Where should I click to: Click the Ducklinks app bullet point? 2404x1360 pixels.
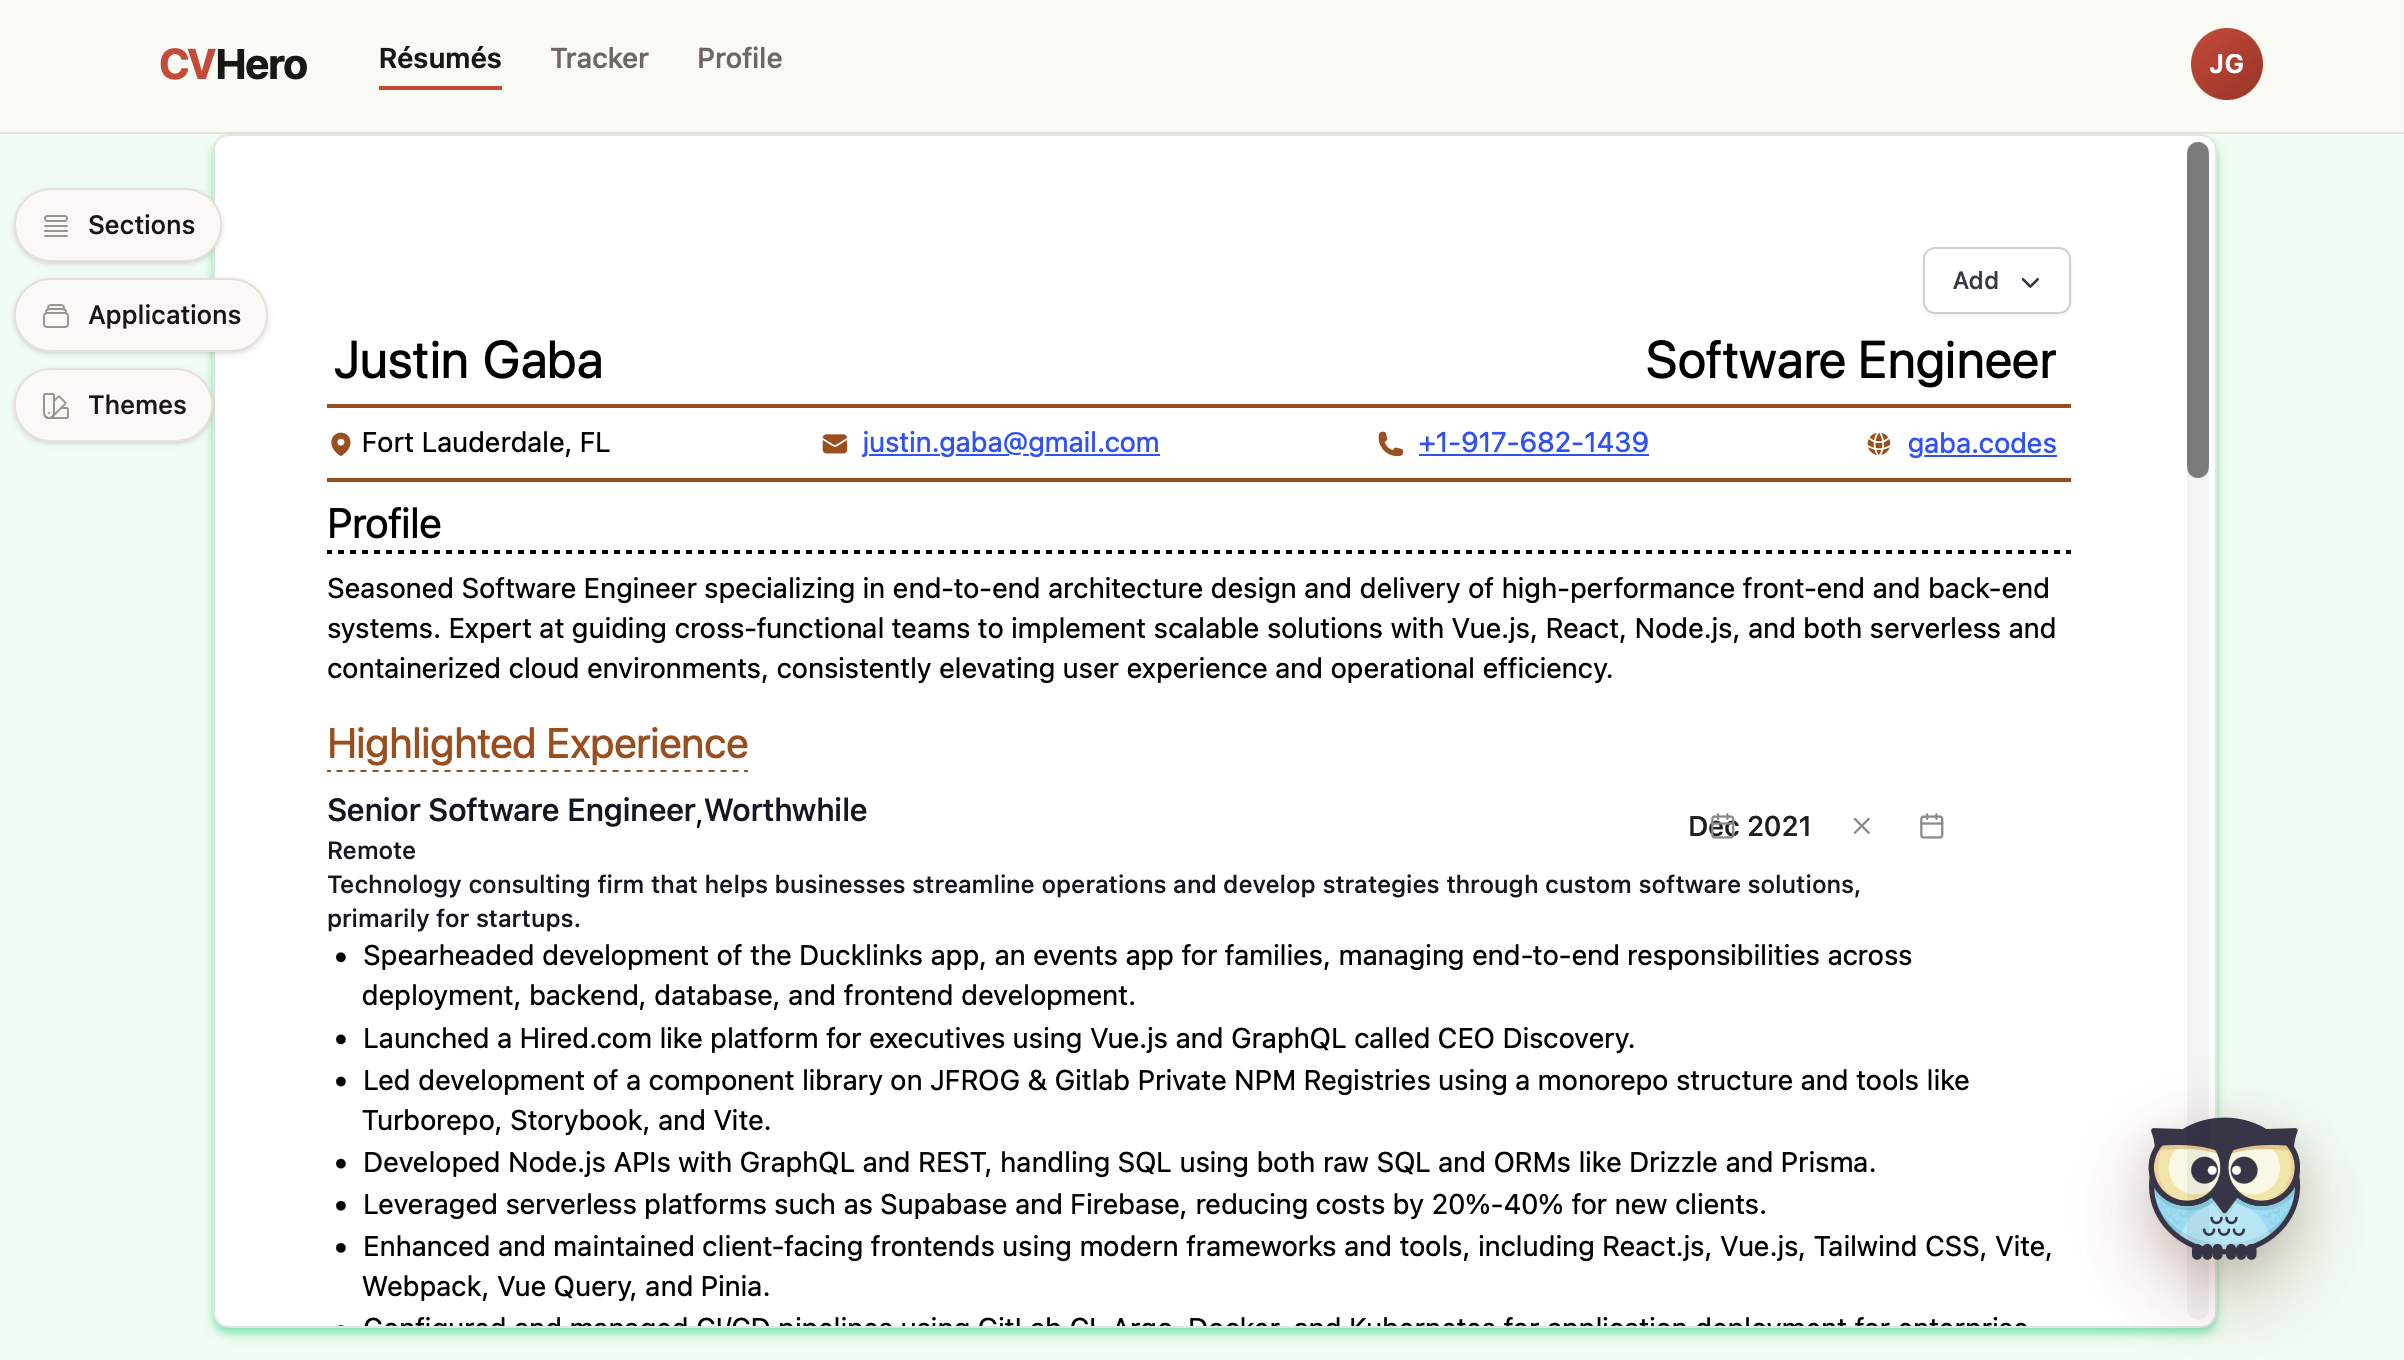[x=1137, y=976]
